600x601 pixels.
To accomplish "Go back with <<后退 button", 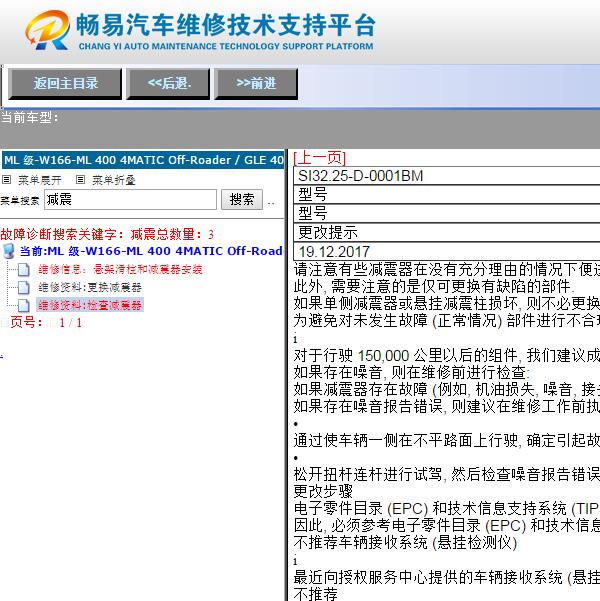I will [169, 84].
